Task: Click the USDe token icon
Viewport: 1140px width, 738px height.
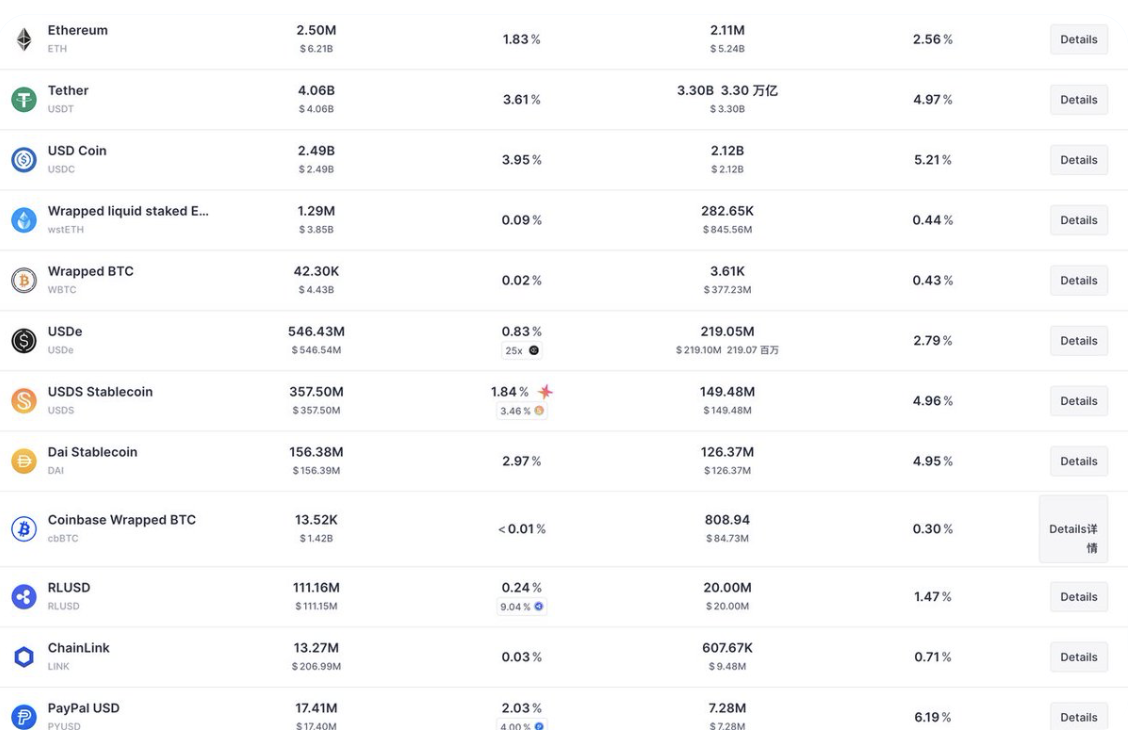Action: point(24,341)
